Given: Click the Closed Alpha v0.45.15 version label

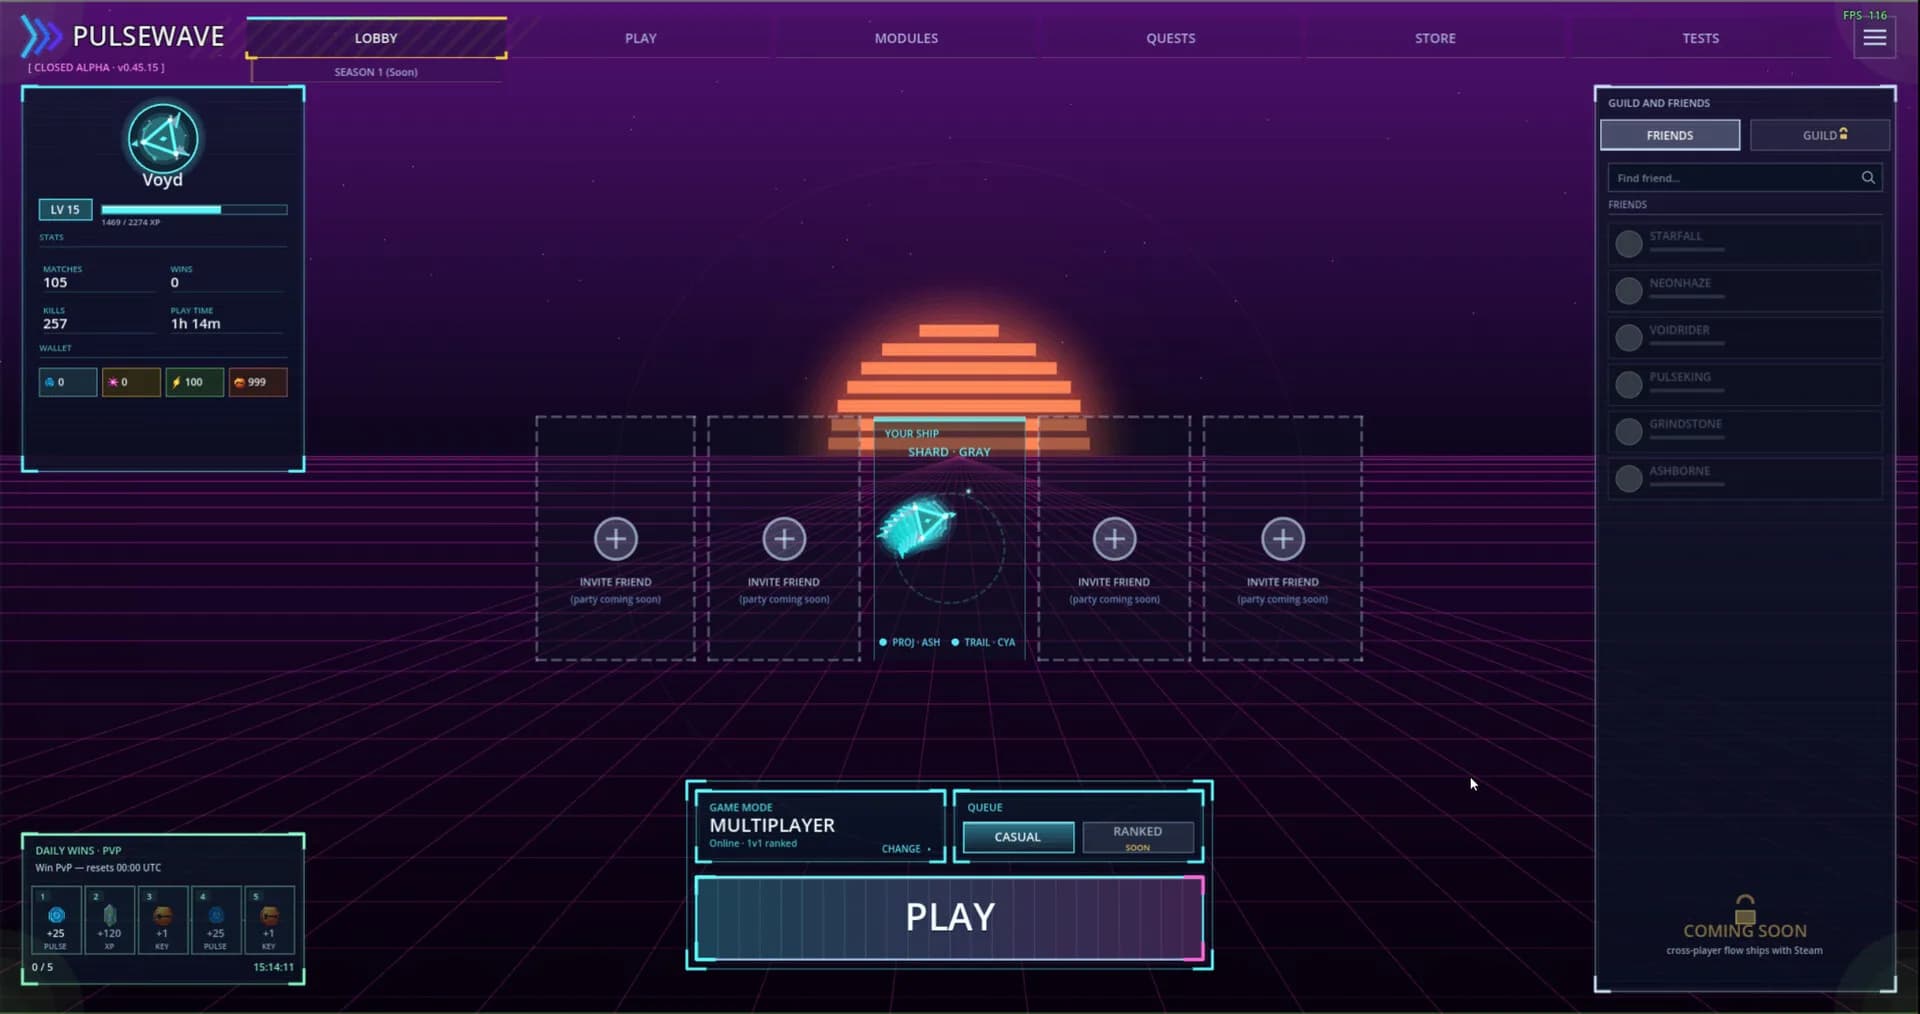Looking at the screenshot, I should [x=96, y=67].
